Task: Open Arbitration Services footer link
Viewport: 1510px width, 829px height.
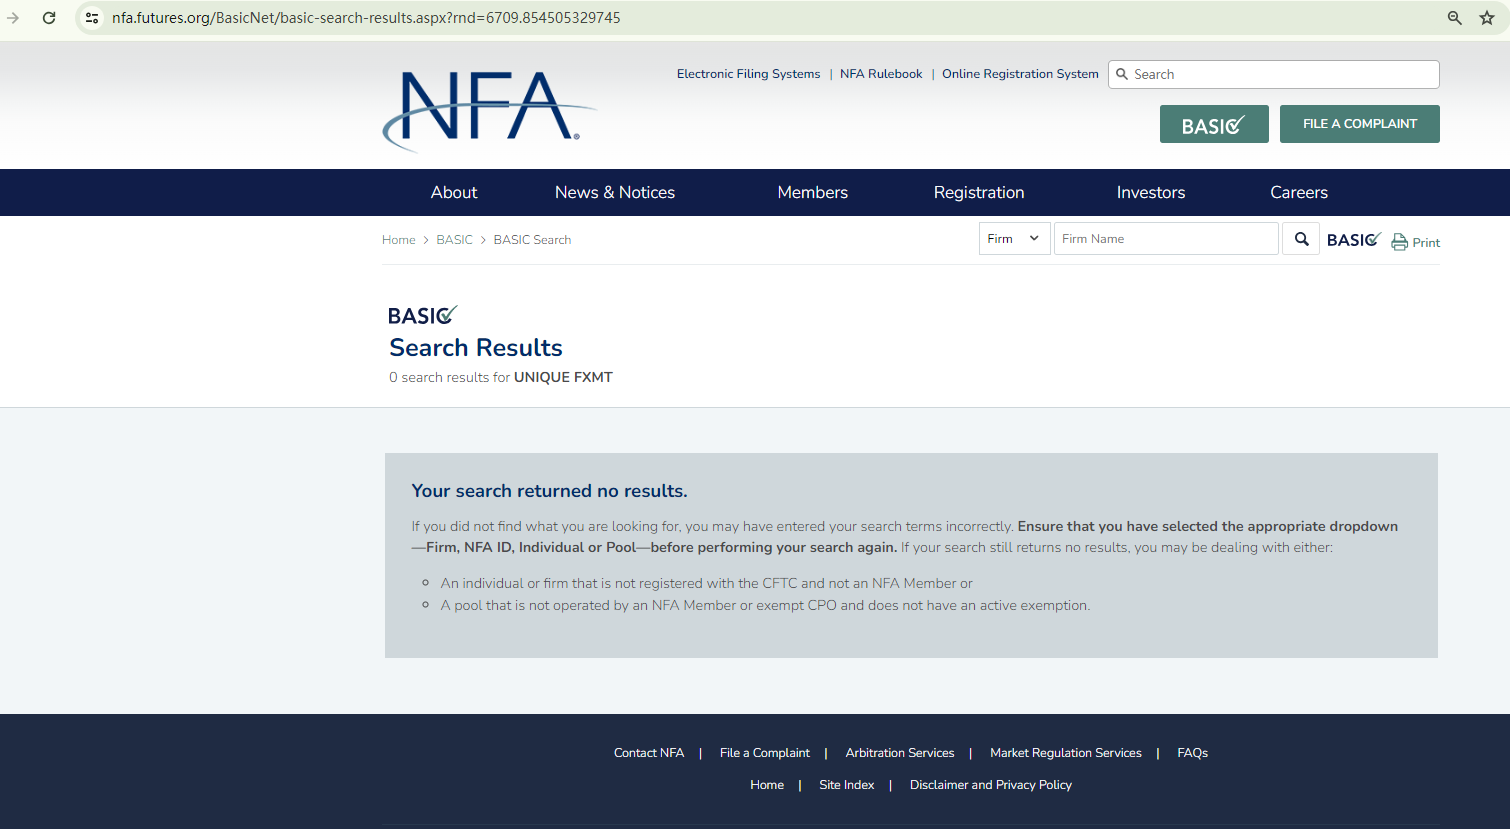Action: tap(899, 753)
